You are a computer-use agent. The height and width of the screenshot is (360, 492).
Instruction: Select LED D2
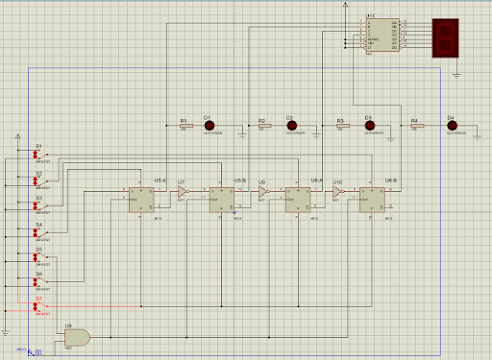pos(292,126)
